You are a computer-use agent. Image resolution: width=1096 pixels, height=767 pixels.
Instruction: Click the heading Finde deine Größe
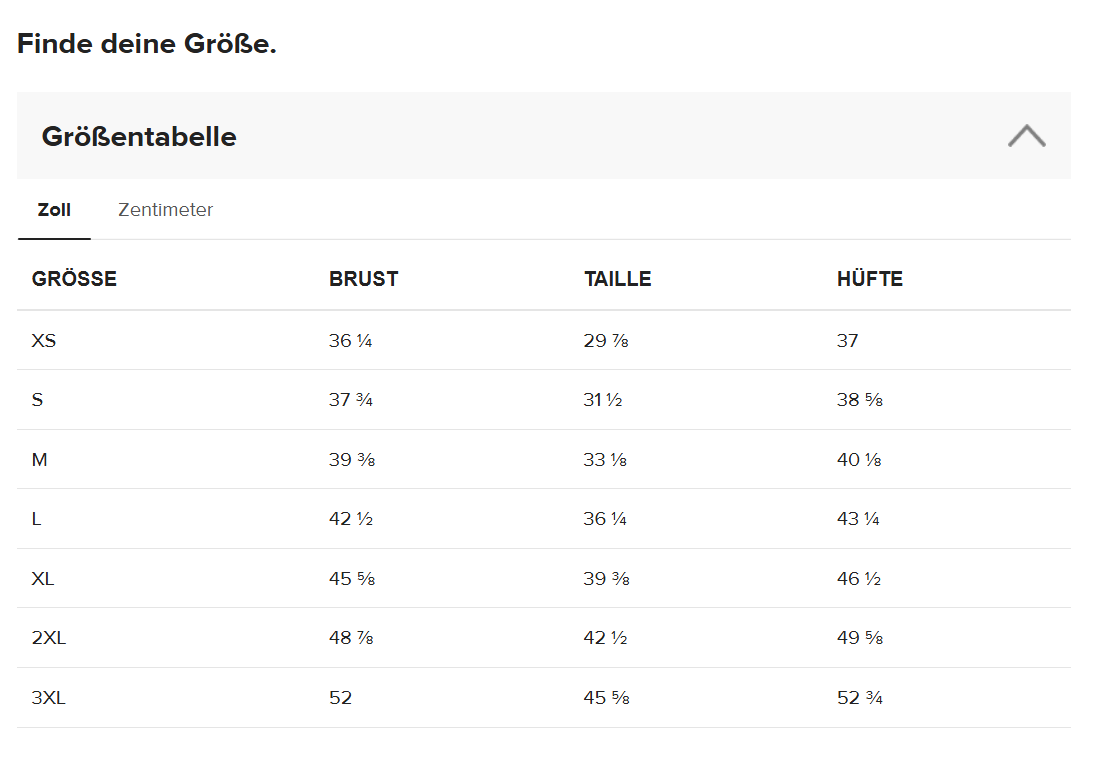[147, 44]
